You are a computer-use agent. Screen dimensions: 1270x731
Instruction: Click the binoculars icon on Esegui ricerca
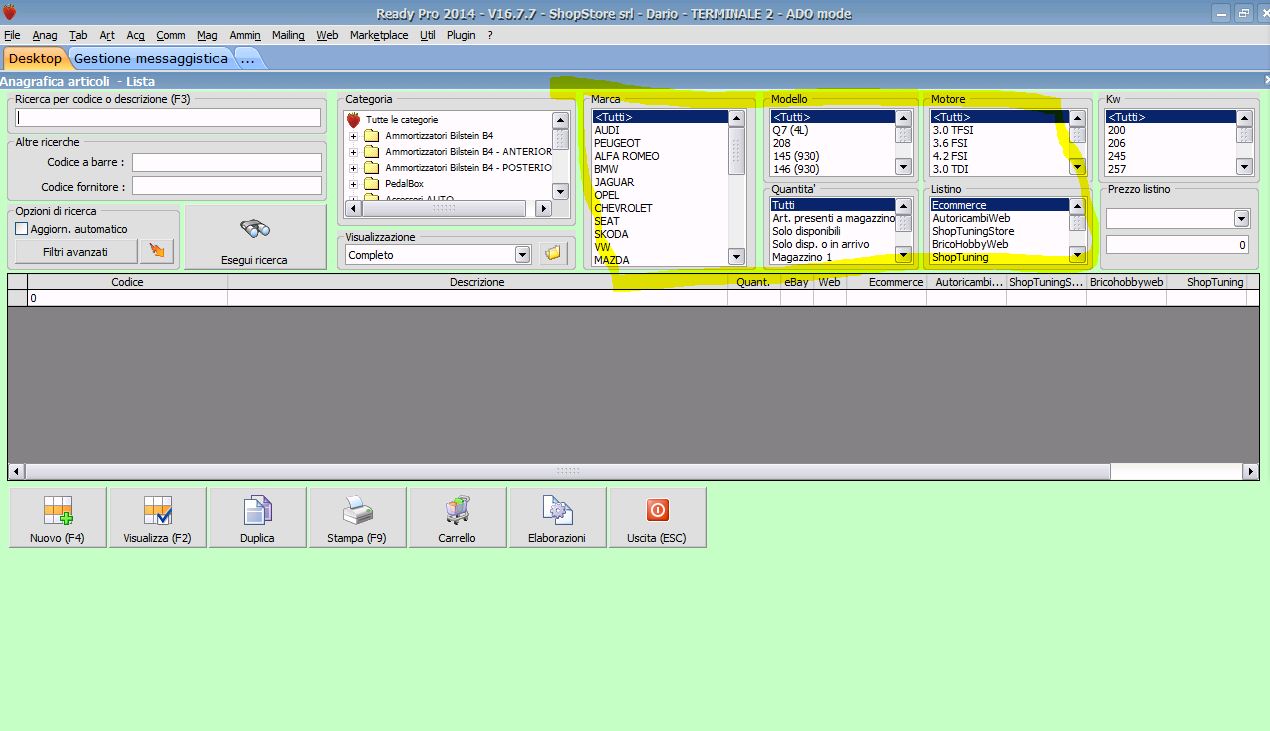256,229
